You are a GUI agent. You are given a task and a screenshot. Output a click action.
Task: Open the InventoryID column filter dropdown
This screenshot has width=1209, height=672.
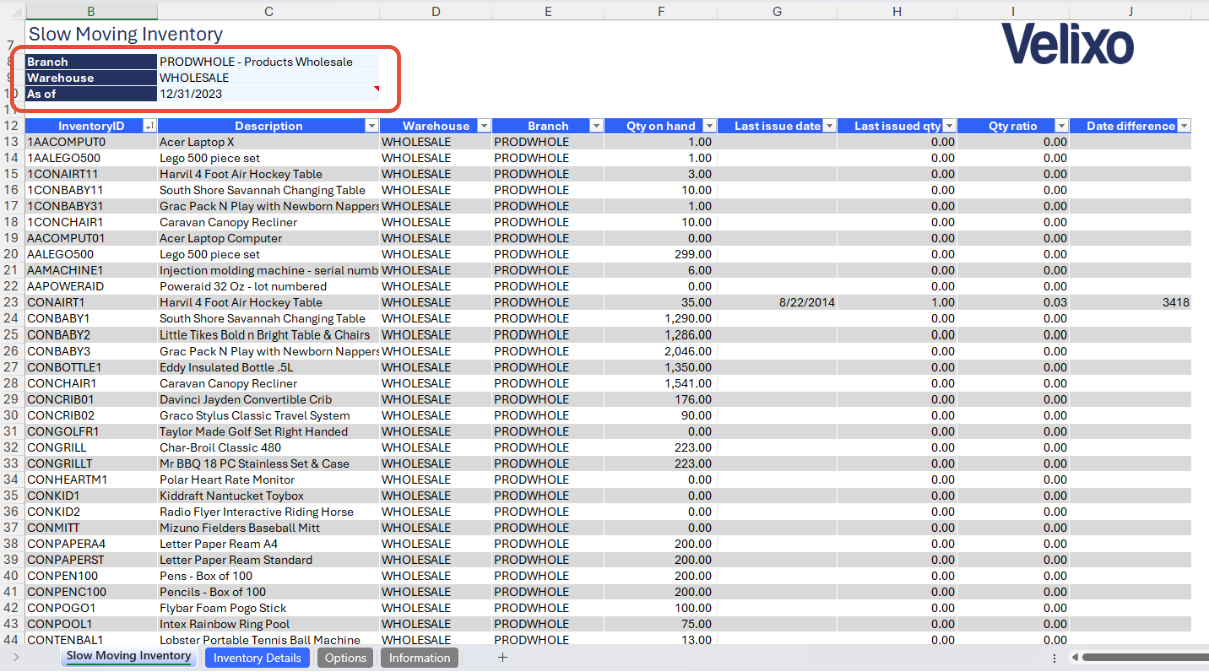[x=150, y=126]
